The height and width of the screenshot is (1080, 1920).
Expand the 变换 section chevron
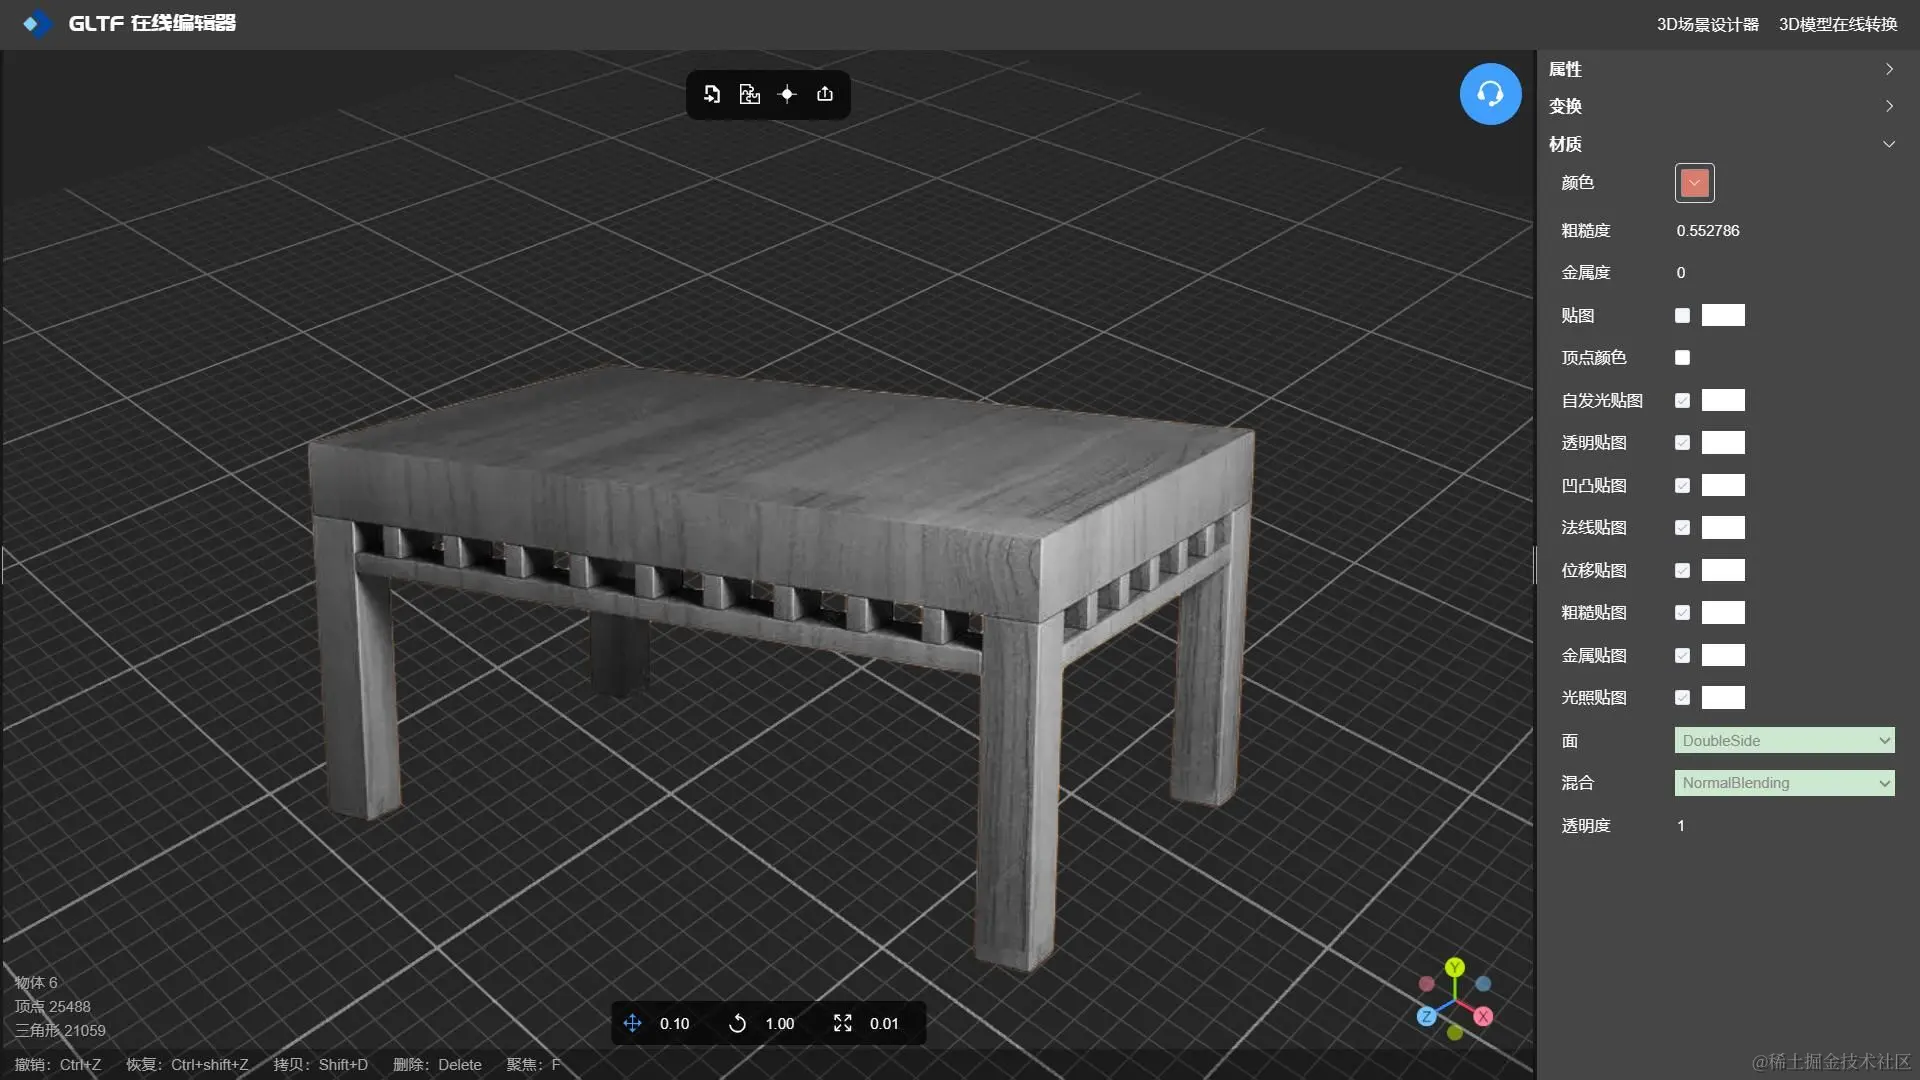coord(1889,106)
